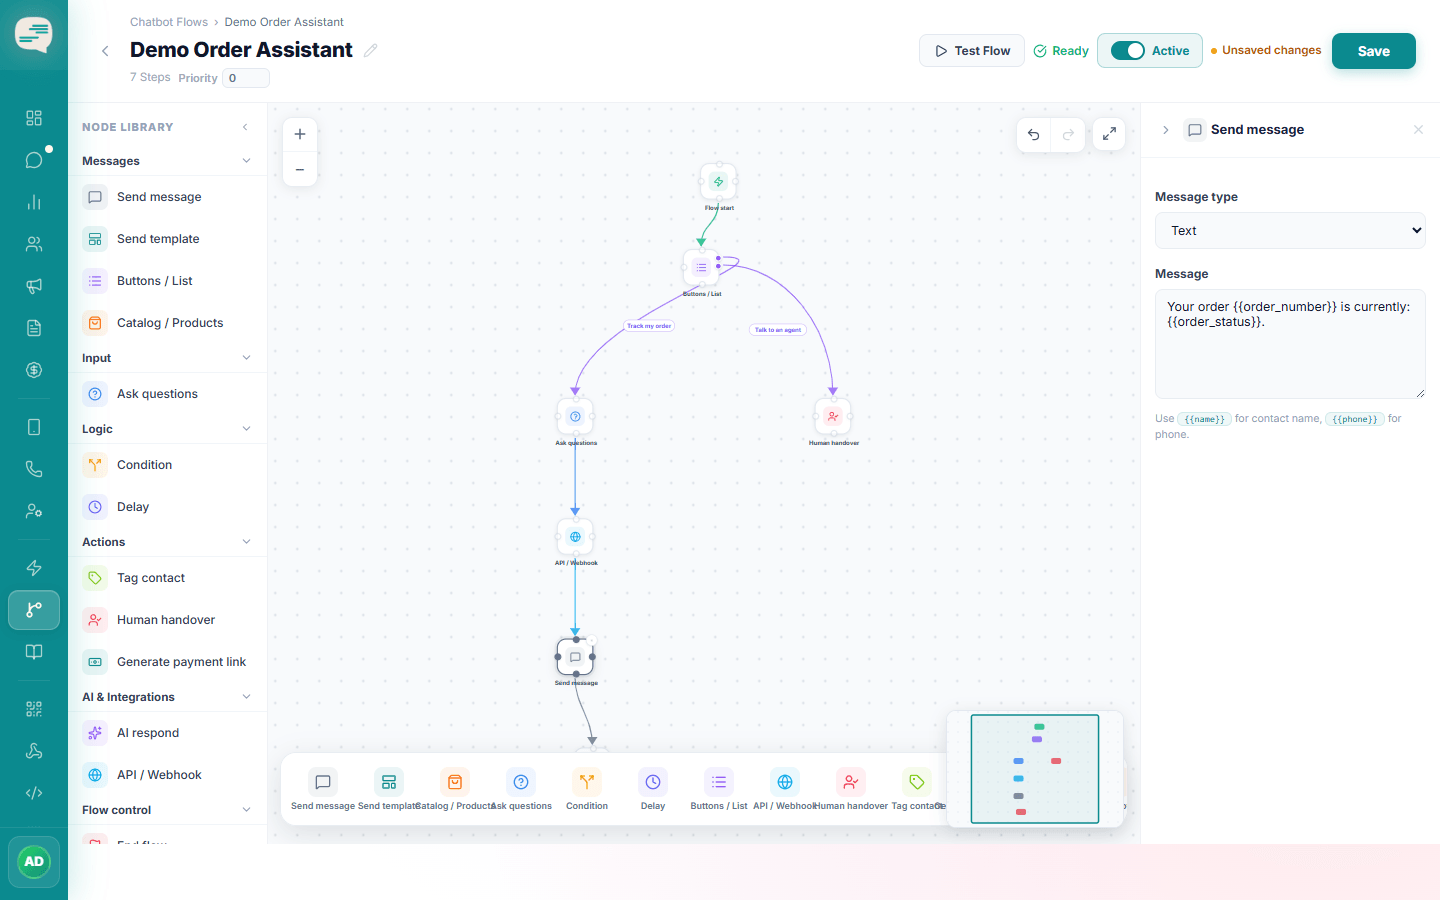Choose Delay icon in bottom toolbar
The width and height of the screenshot is (1440, 900).
point(653,789)
